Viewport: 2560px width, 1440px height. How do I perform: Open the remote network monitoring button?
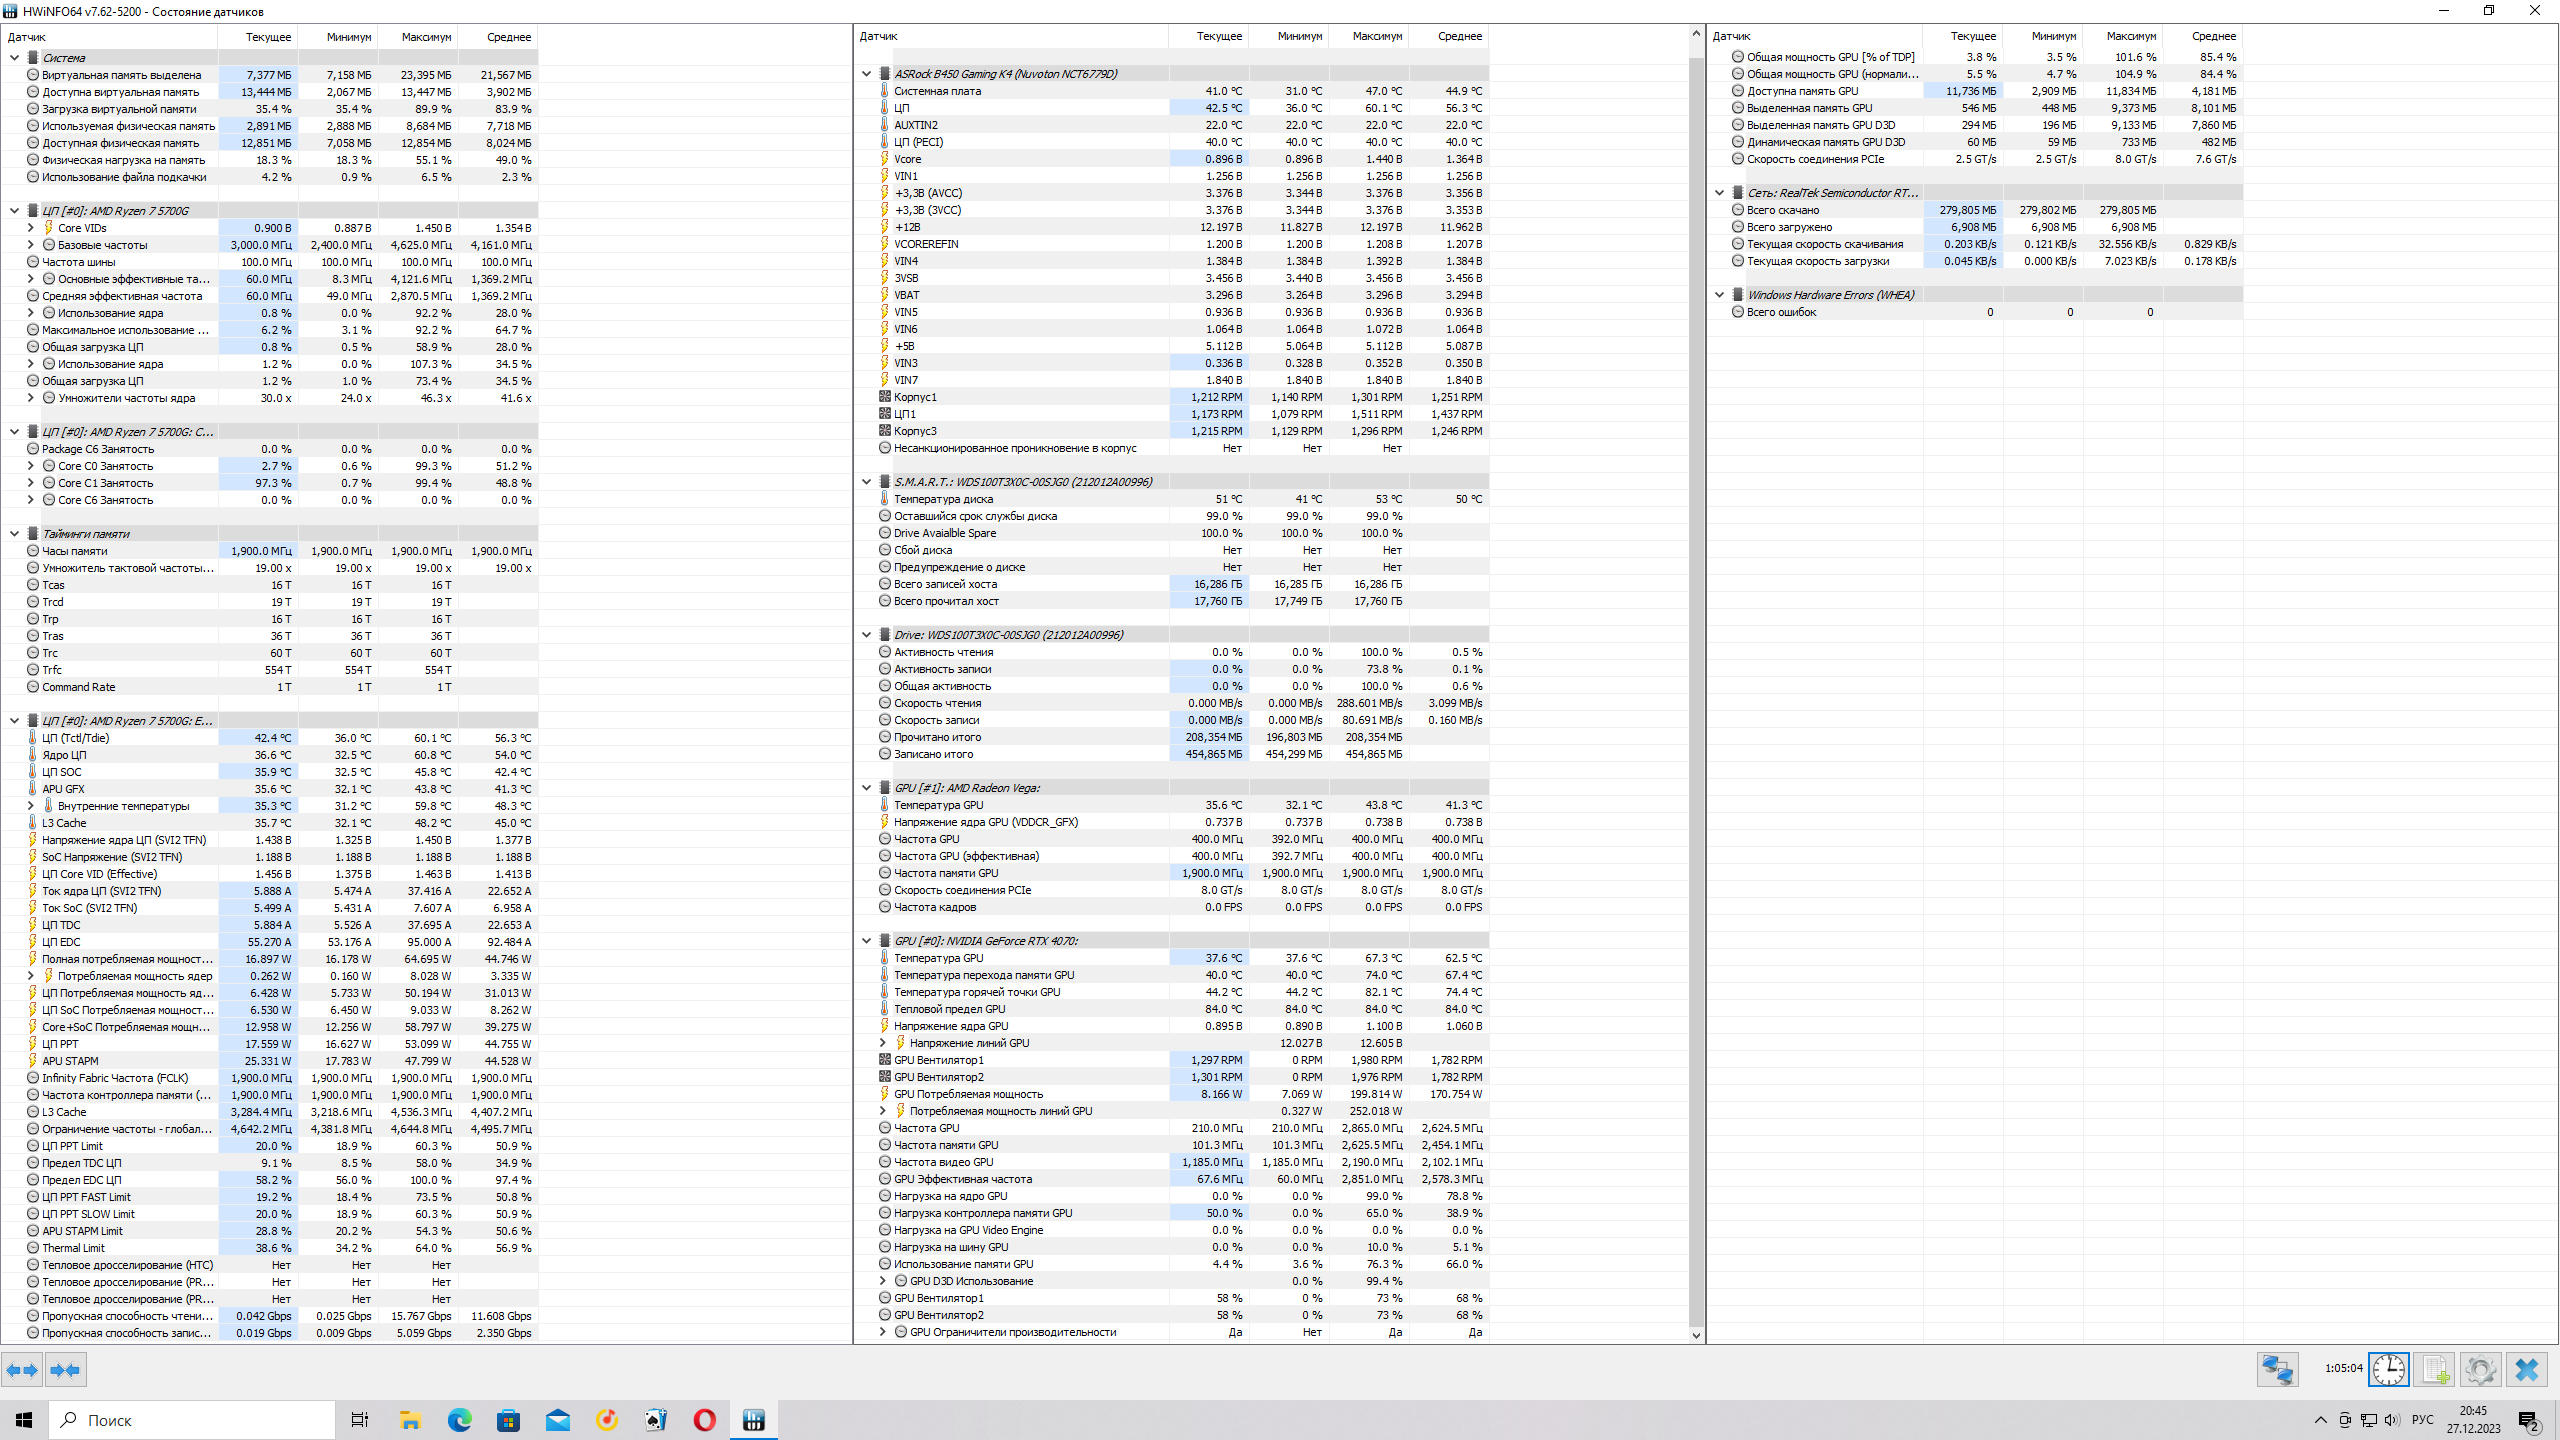[x=2277, y=1369]
